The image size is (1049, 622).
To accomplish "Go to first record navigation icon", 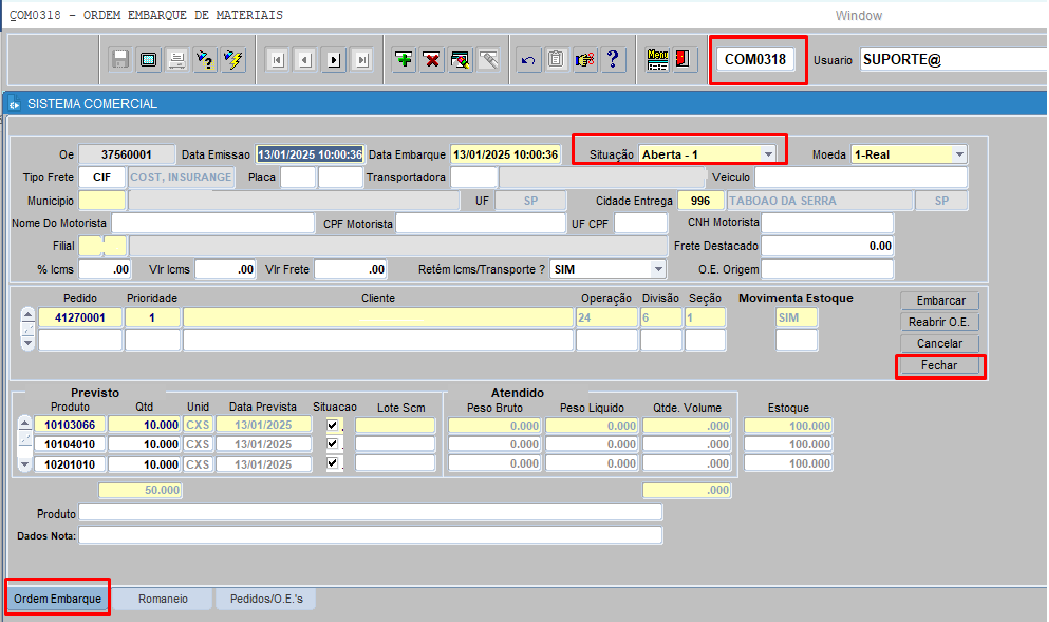I will [277, 60].
